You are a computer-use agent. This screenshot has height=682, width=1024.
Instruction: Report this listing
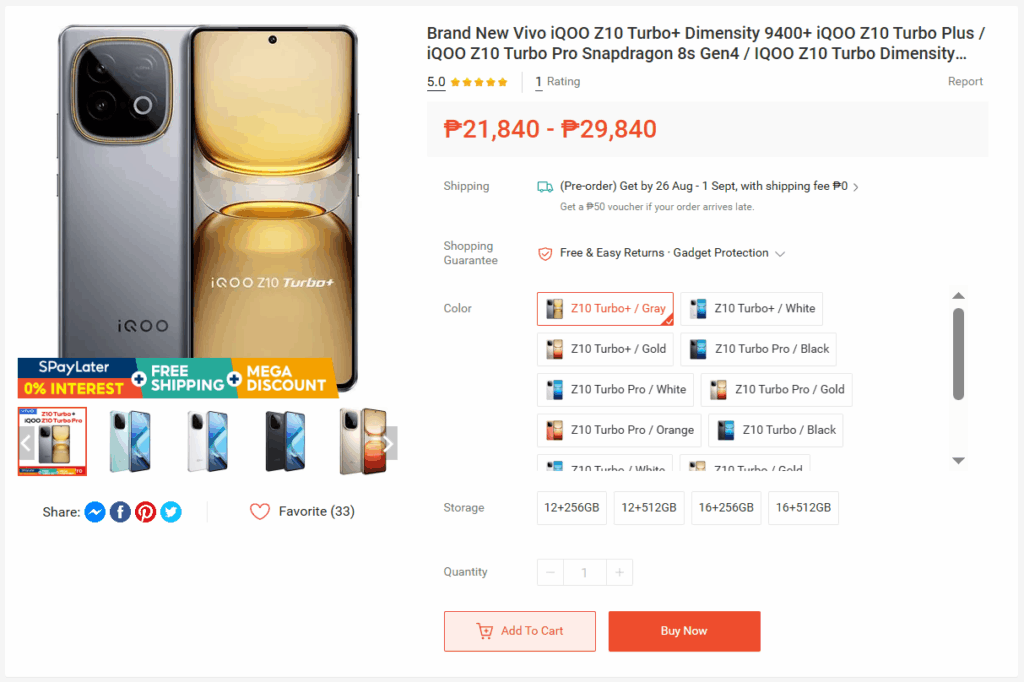[965, 81]
